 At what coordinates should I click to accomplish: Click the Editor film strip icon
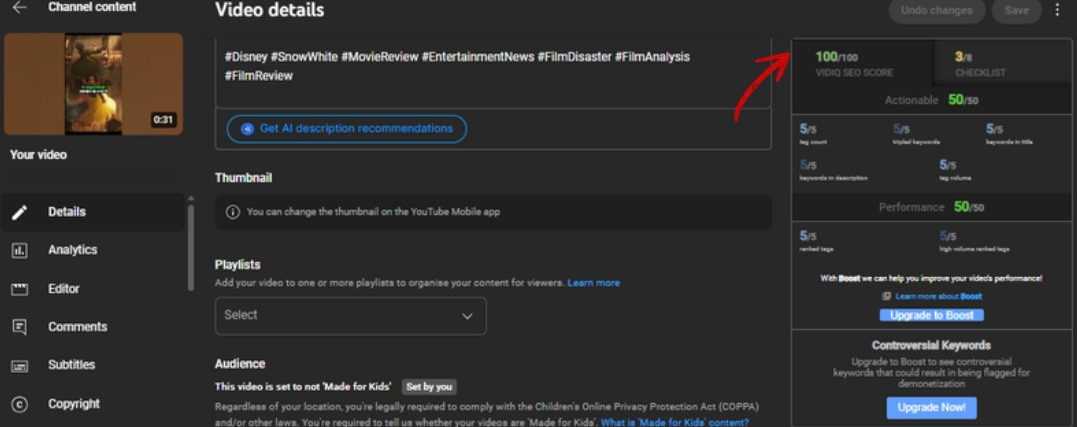pyautogui.click(x=19, y=289)
